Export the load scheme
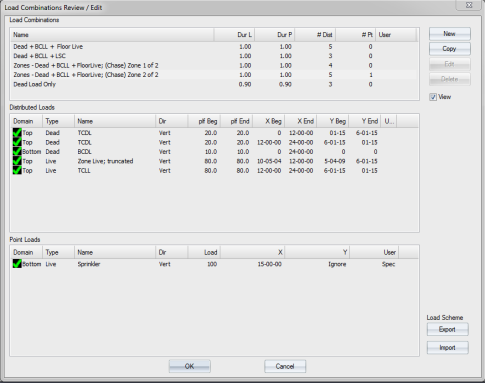The image size is (485, 383). point(447,329)
